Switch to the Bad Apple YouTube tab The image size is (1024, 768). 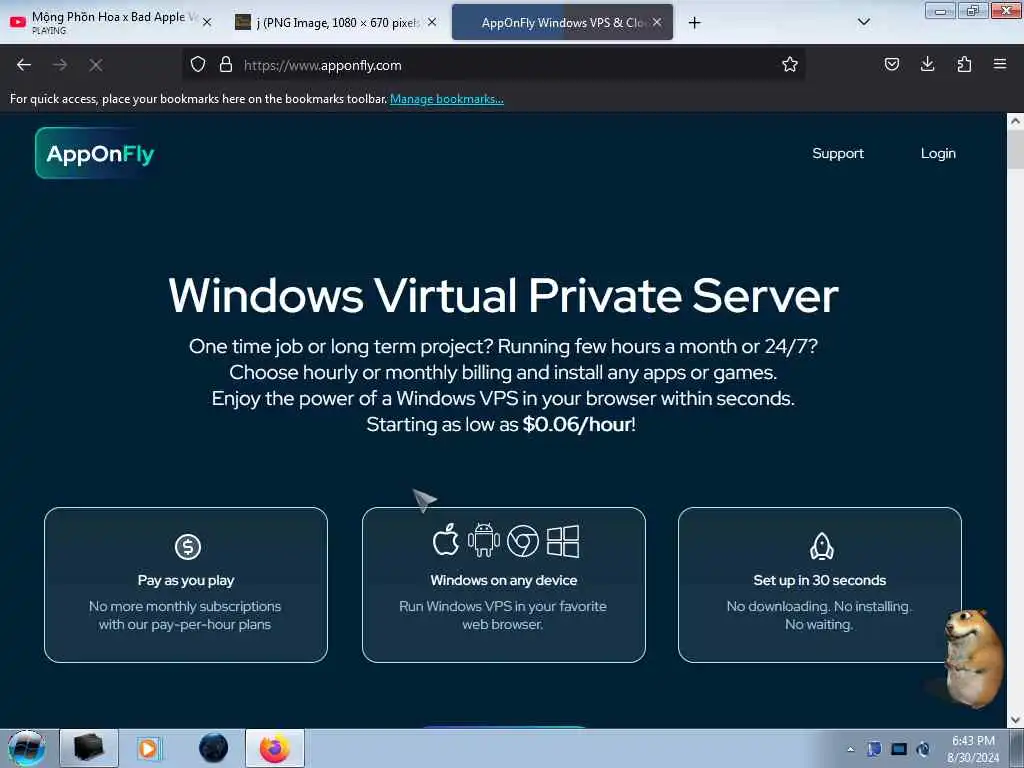click(111, 22)
